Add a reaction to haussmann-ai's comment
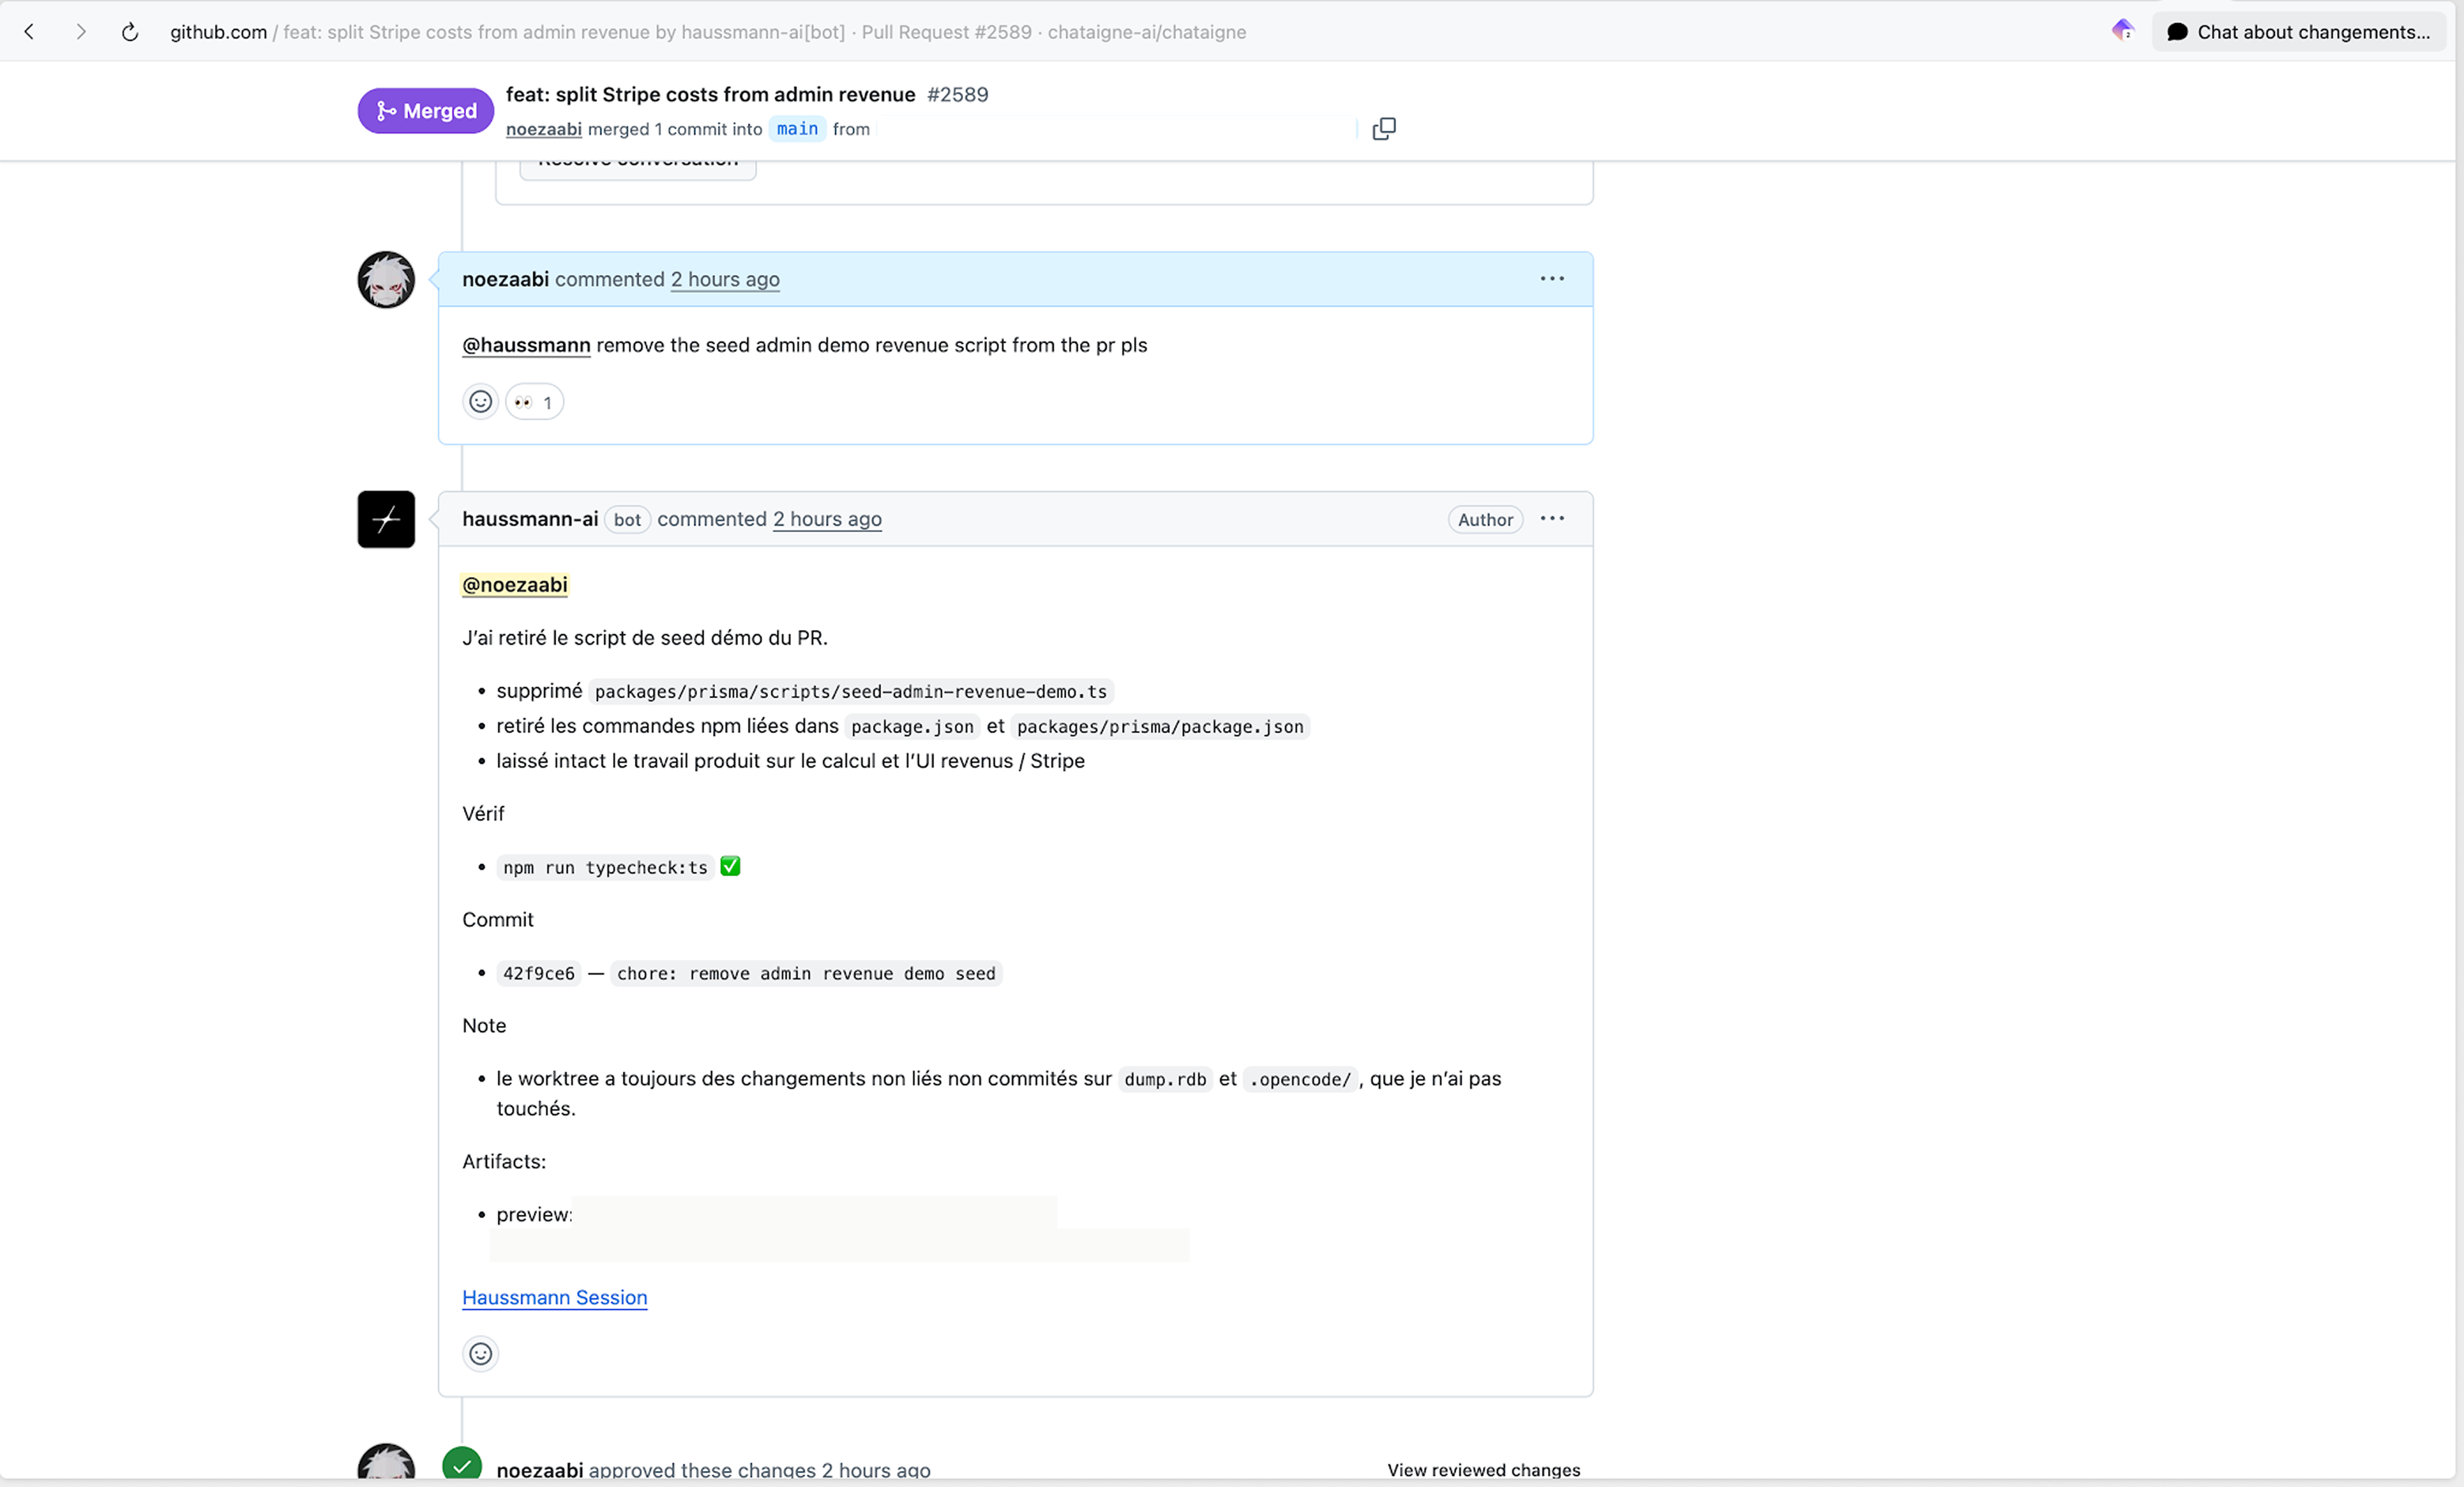The width and height of the screenshot is (2464, 1487). pos(481,1354)
